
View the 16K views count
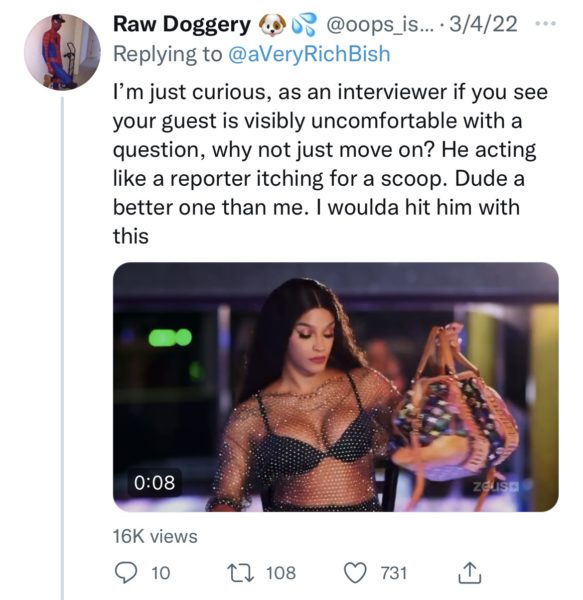[155, 536]
